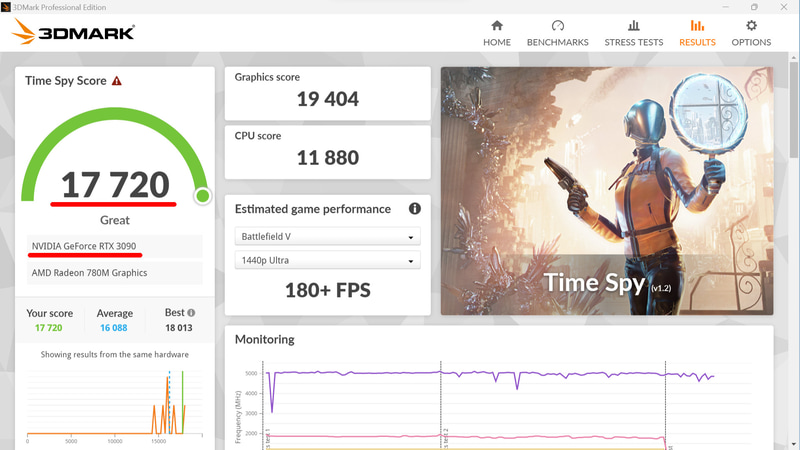800x450 pixels.
Task: Click the 180+ FPS estimate
Action: pyautogui.click(x=328, y=290)
